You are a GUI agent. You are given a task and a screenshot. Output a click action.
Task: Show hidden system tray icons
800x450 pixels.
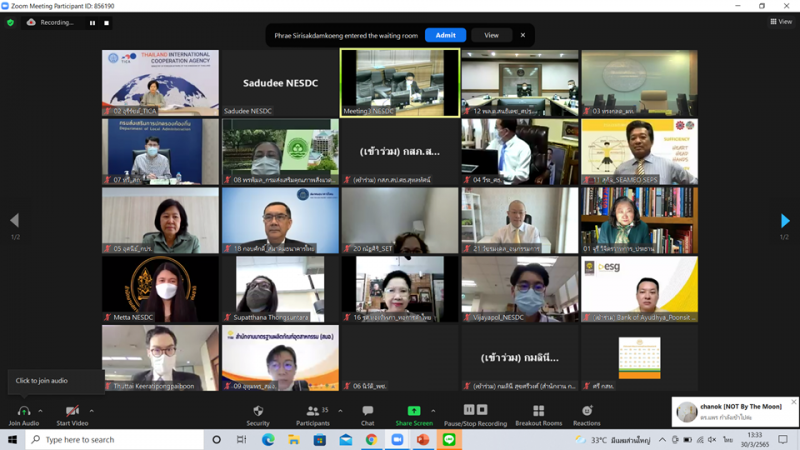[662, 439]
